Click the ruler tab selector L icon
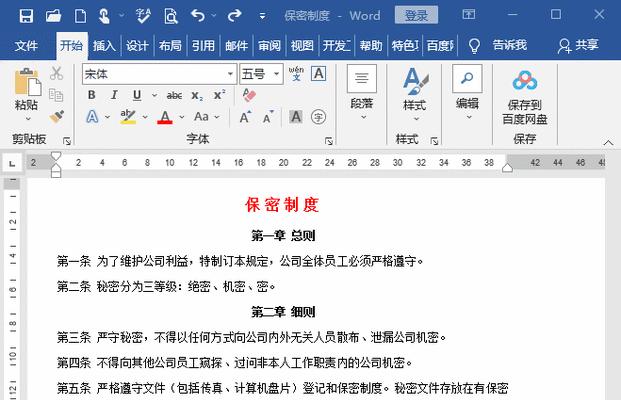621x400 pixels. 12,163
